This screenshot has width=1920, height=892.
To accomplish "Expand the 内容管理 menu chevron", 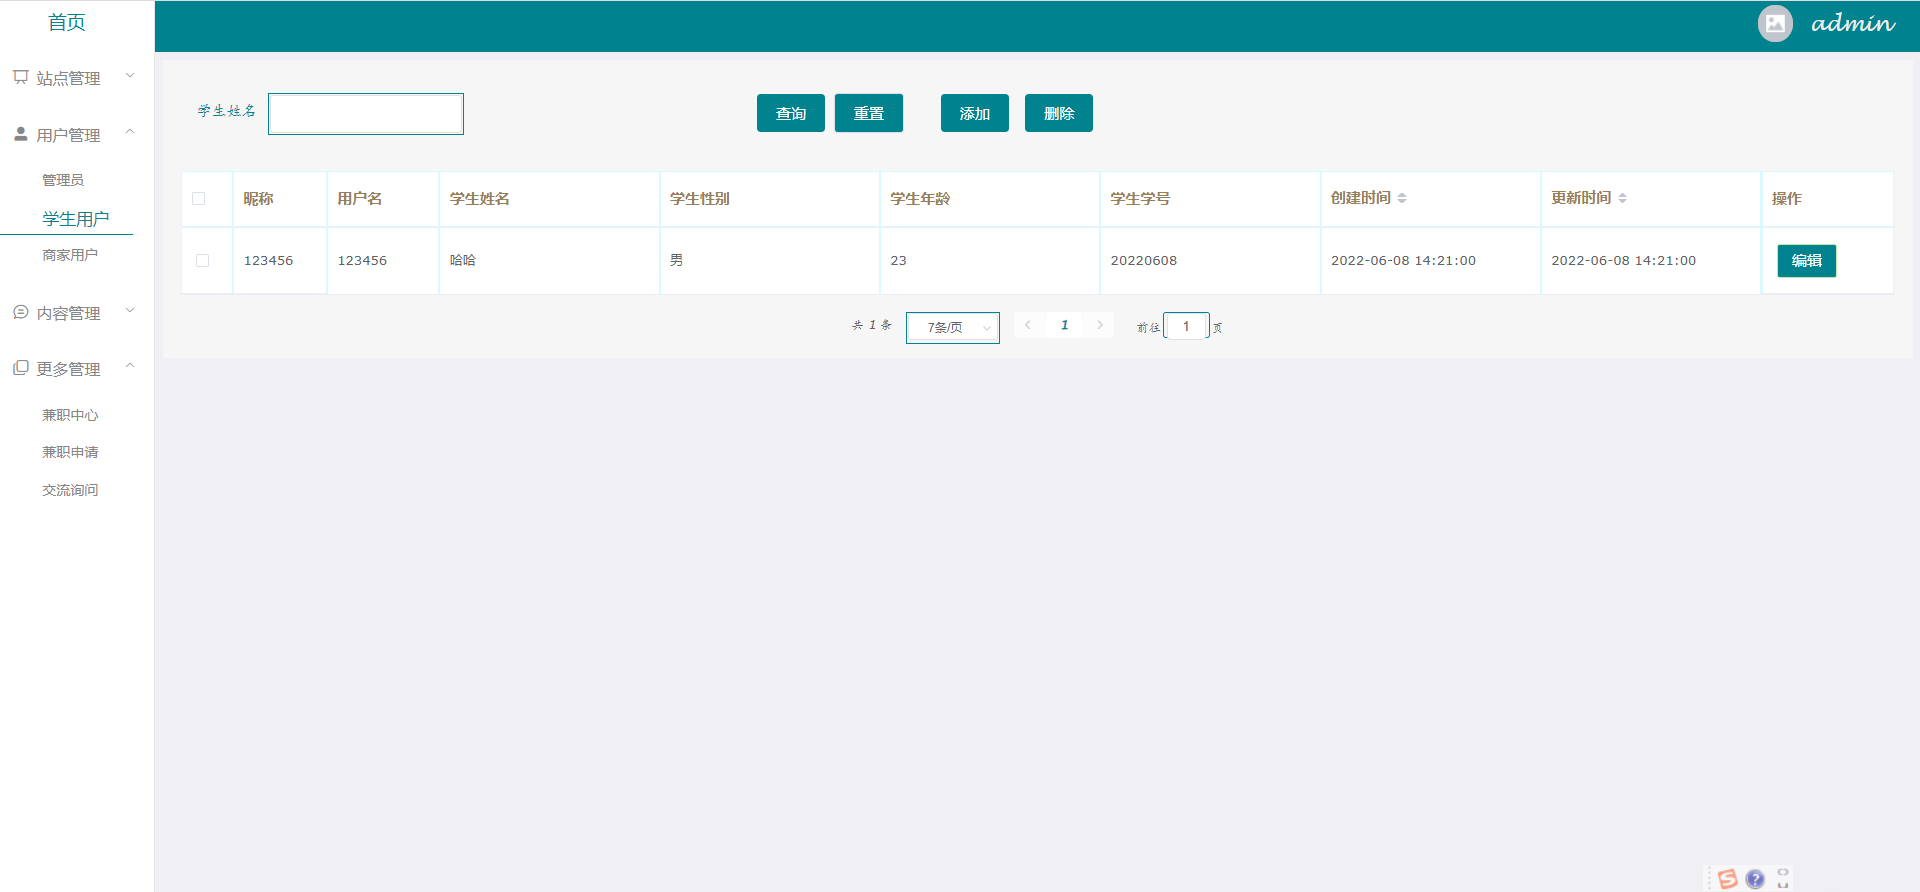I will (130, 311).
